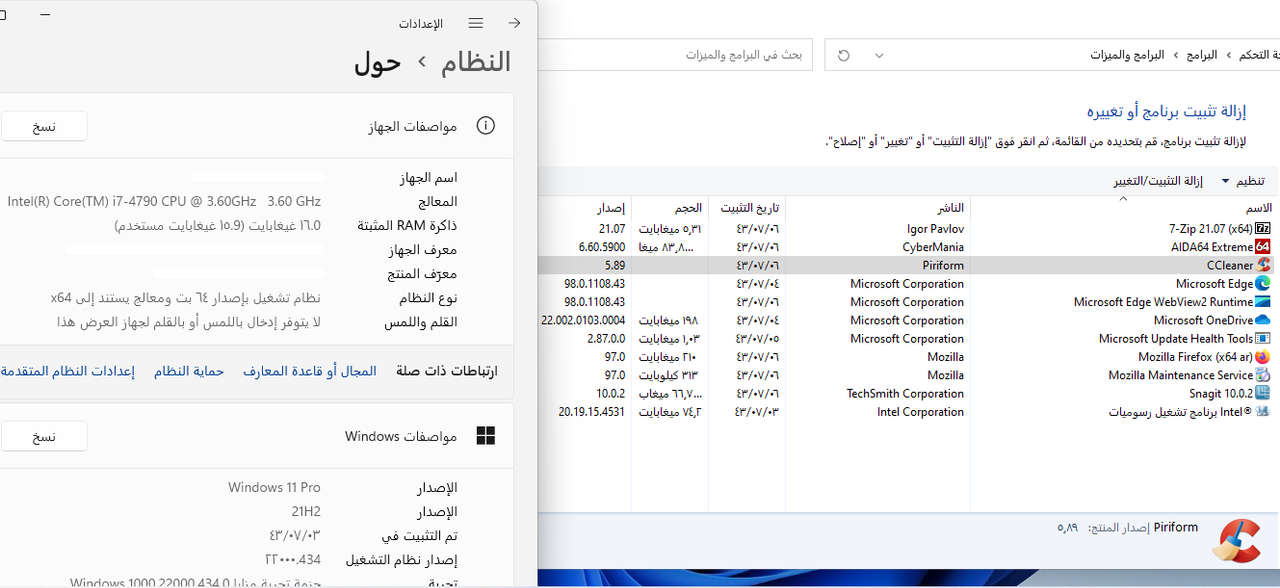The width and height of the screenshot is (1280, 588).
Task: Click the Snagit 10.0.2 program icon
Action: click(x=1263, y=394)
